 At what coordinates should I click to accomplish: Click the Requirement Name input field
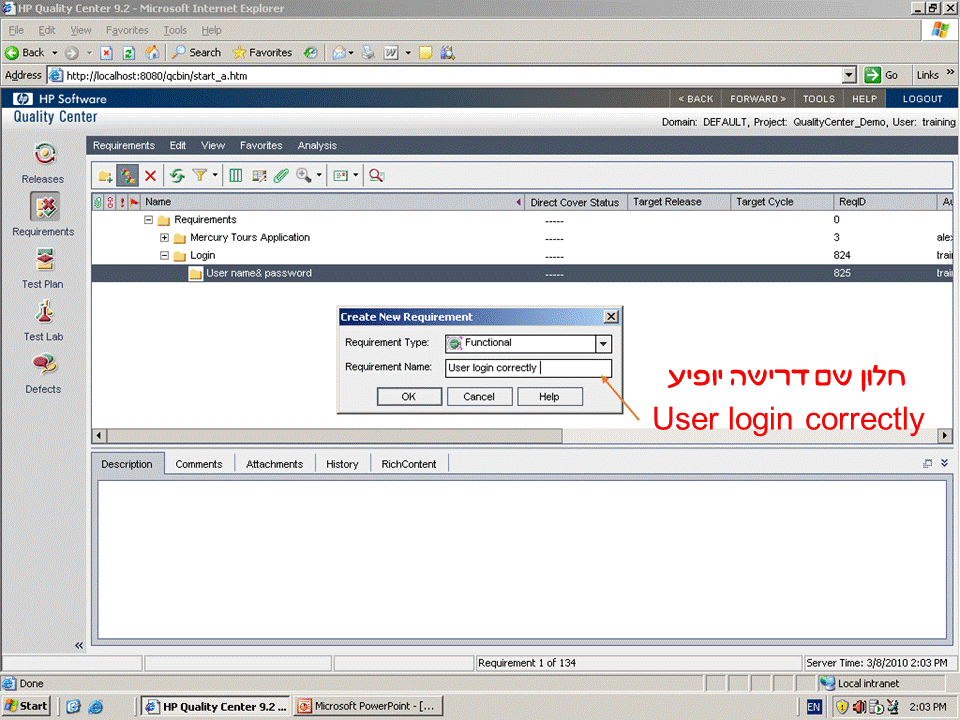click(x=528, y=368)
